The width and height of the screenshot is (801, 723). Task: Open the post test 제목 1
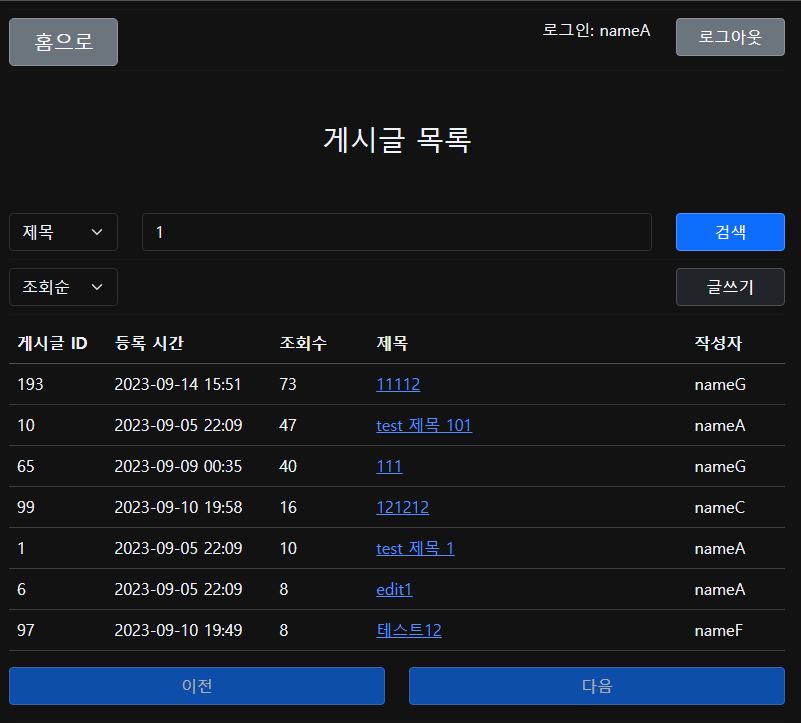417,548
